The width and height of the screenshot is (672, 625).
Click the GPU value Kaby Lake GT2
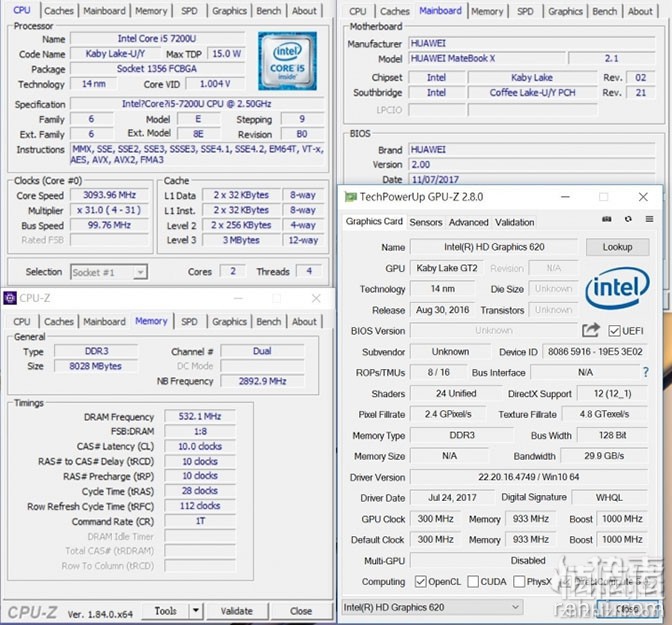[447, 268]
